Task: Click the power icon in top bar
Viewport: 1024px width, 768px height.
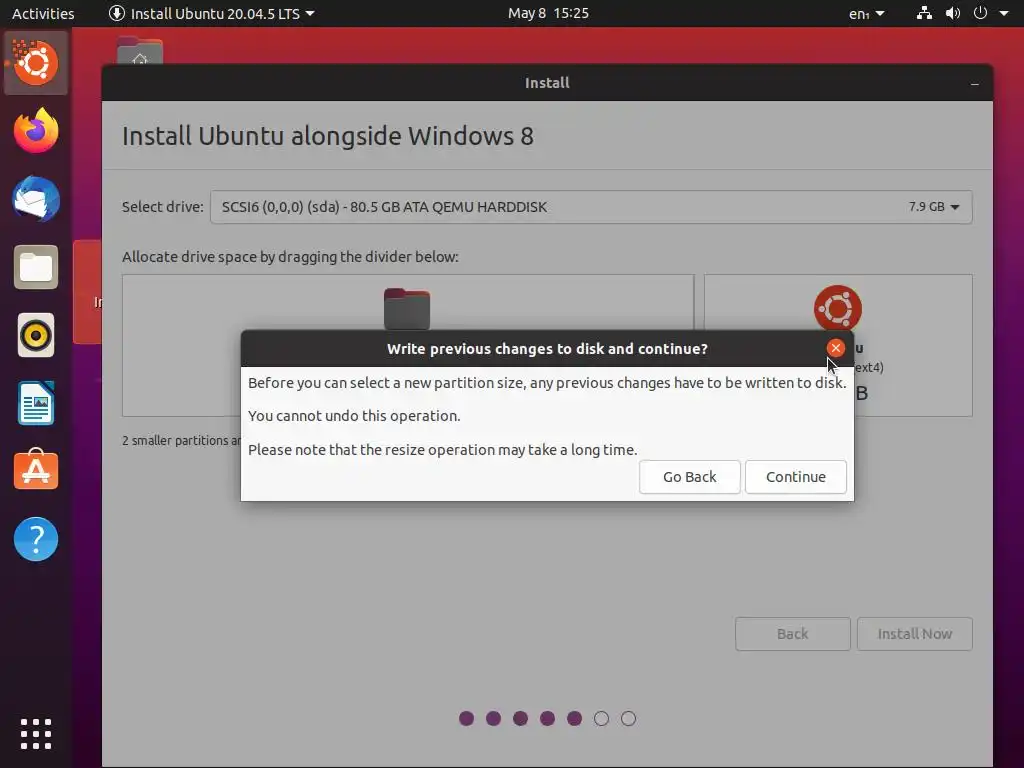Action: (x=980, y=13)
